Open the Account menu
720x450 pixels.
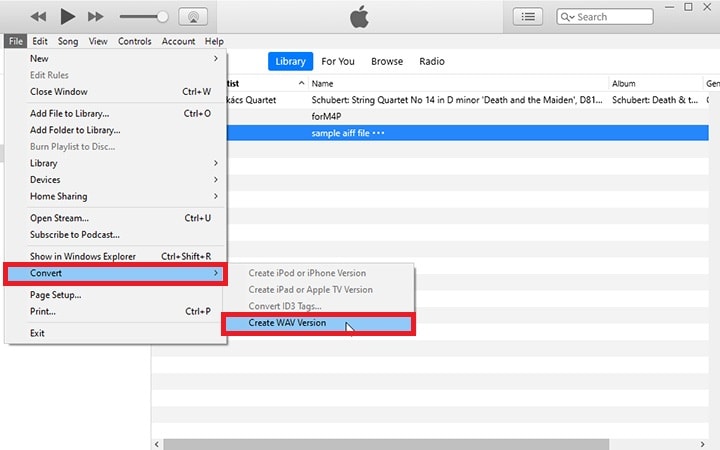178,41
